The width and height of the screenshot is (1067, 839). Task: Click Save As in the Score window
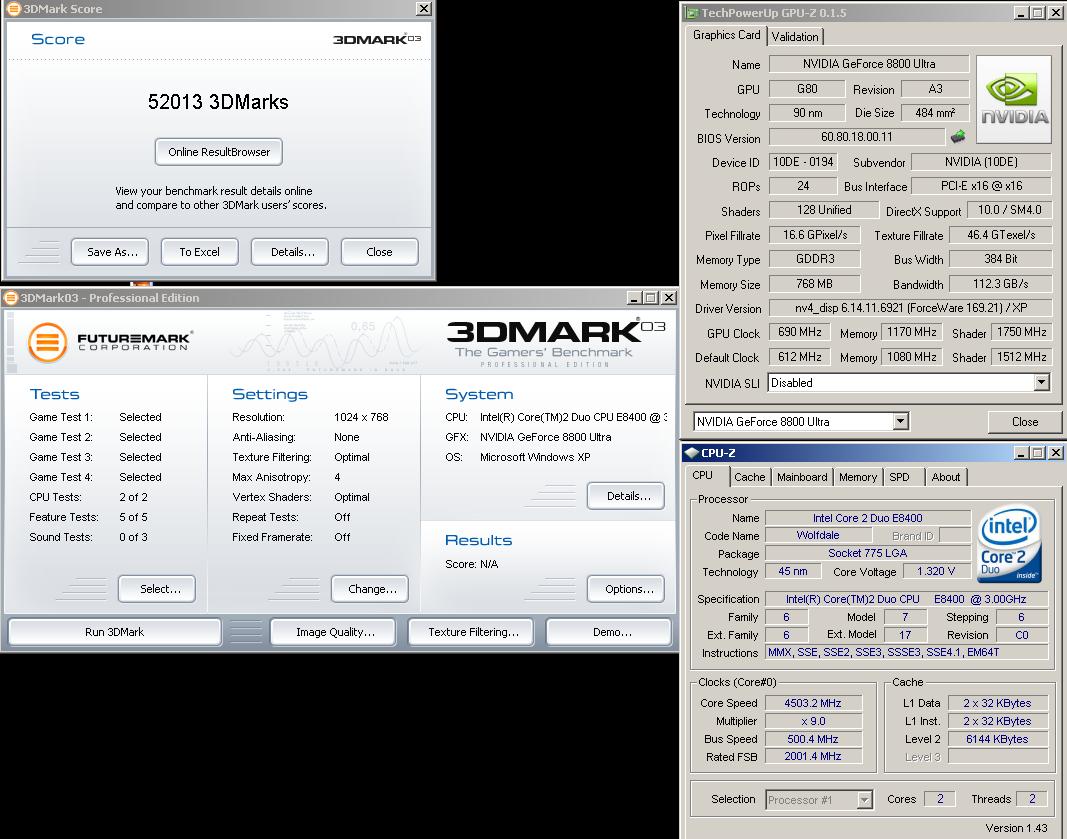tap(112, 252)
